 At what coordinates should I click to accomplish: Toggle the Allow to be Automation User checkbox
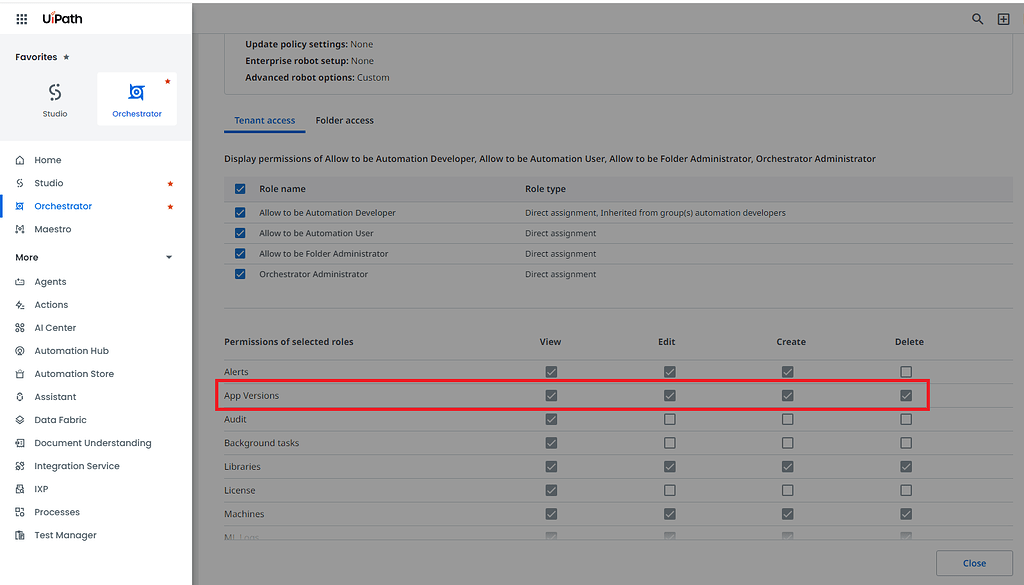[241, 233]
